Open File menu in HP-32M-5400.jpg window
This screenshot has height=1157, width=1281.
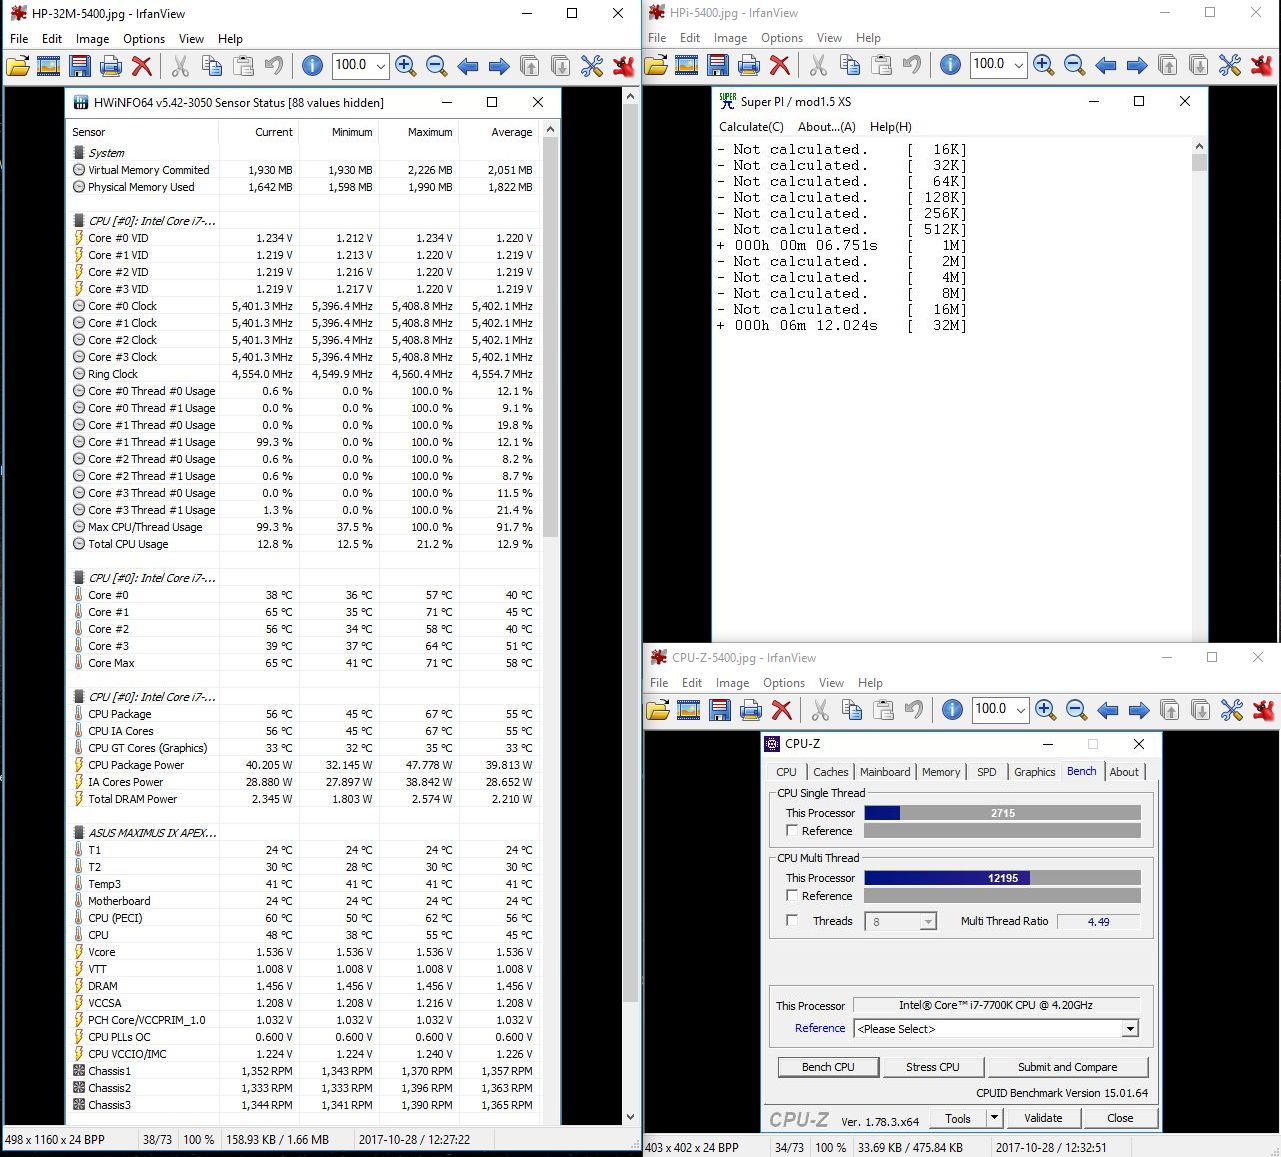click(x=19, y=39)
